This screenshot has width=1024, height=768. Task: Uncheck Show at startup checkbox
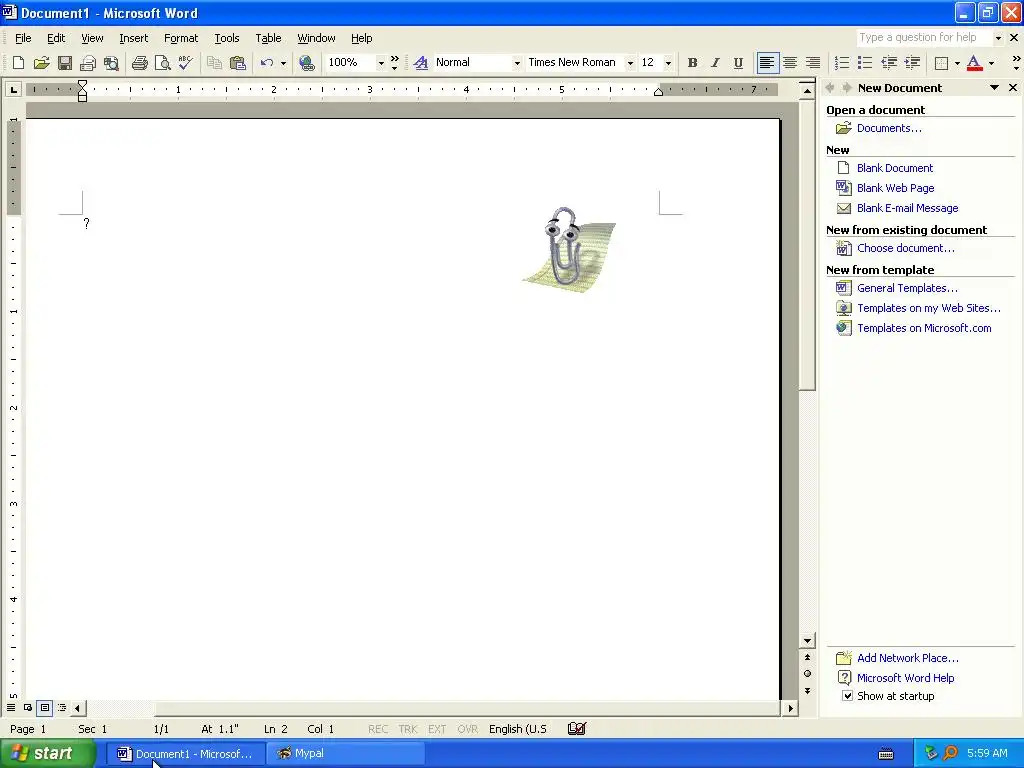click(x=847, y=696)
